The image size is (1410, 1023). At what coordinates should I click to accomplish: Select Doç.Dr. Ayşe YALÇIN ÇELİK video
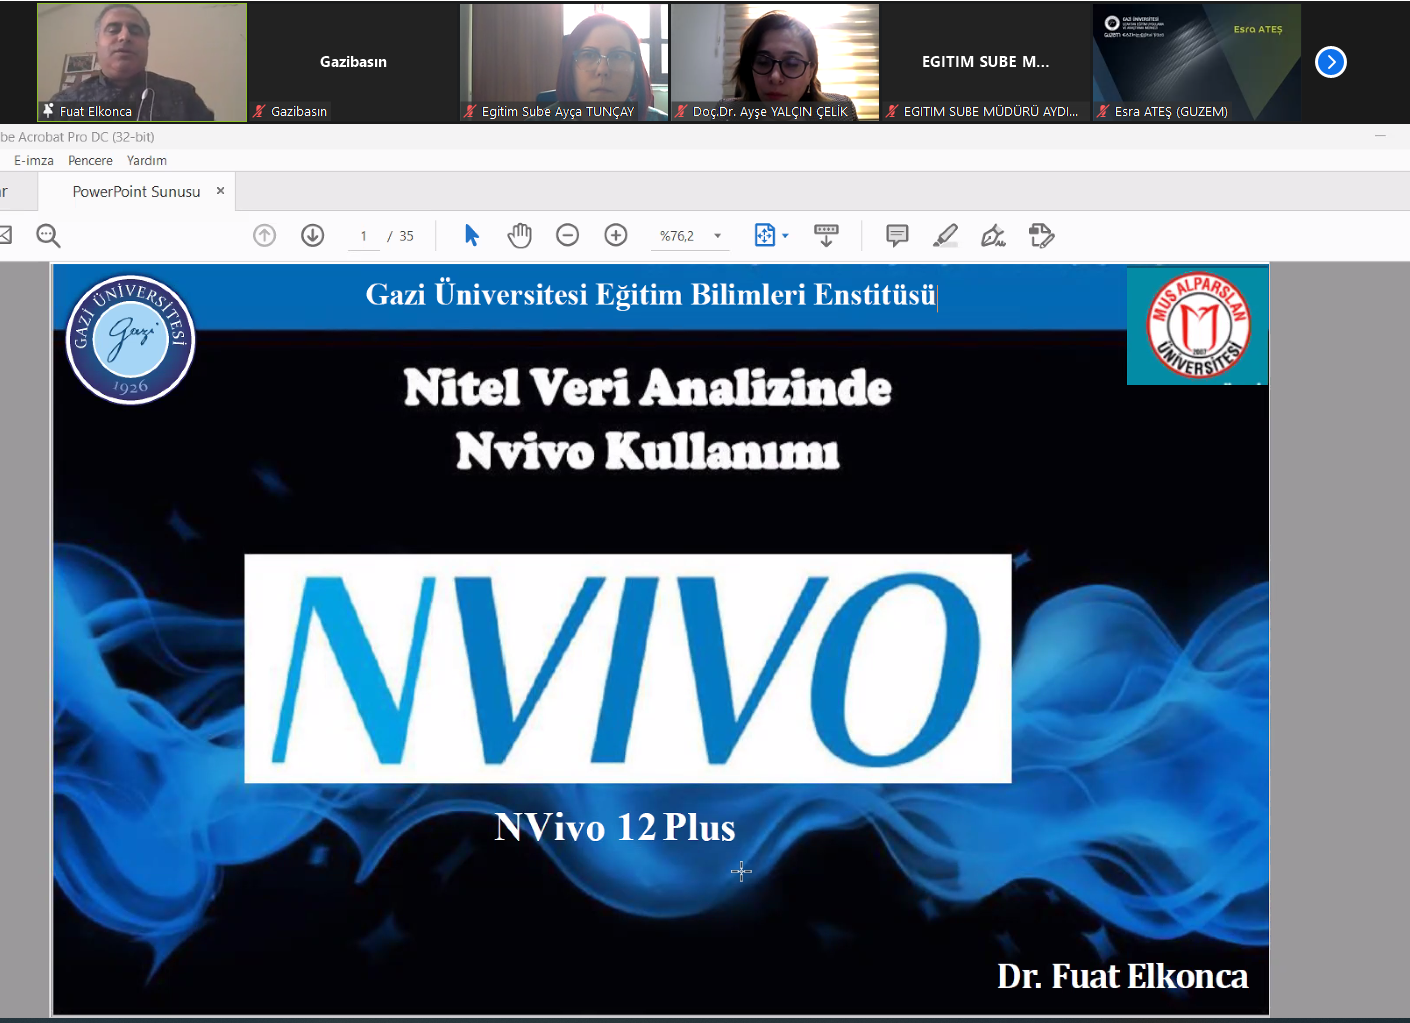click(775, 62)
